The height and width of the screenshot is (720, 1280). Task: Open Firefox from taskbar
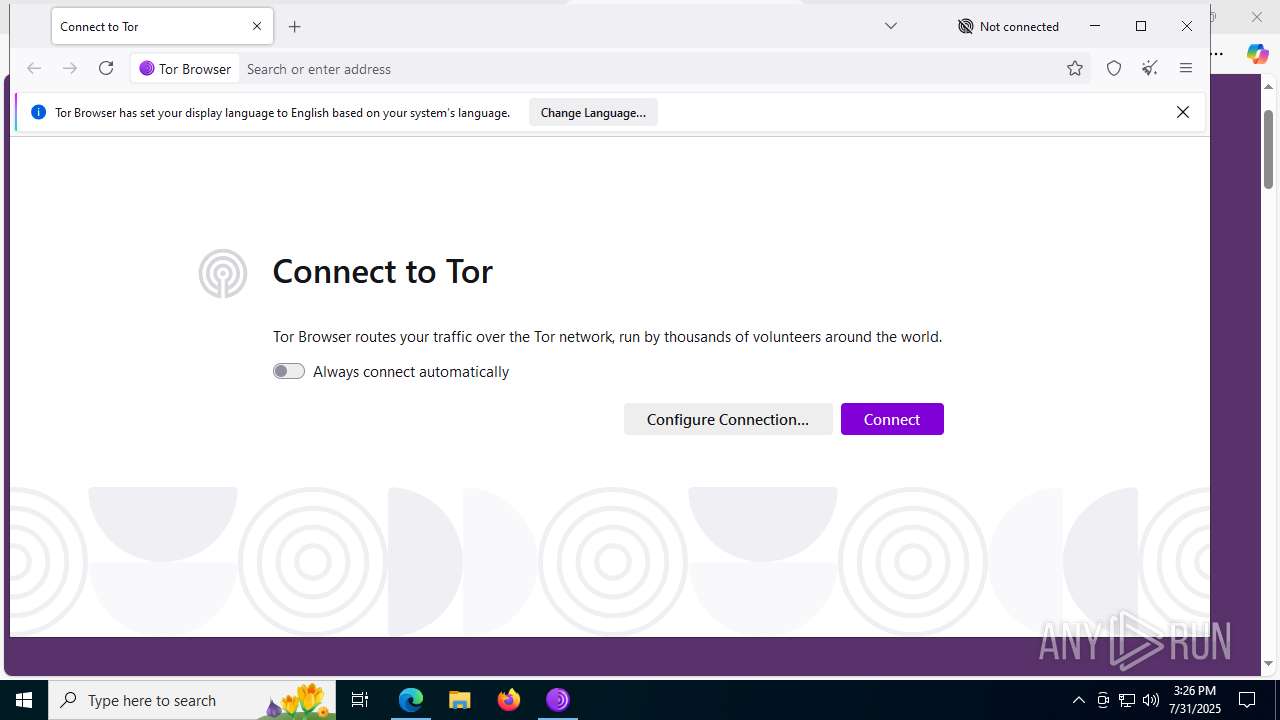[x=509, y=700]
